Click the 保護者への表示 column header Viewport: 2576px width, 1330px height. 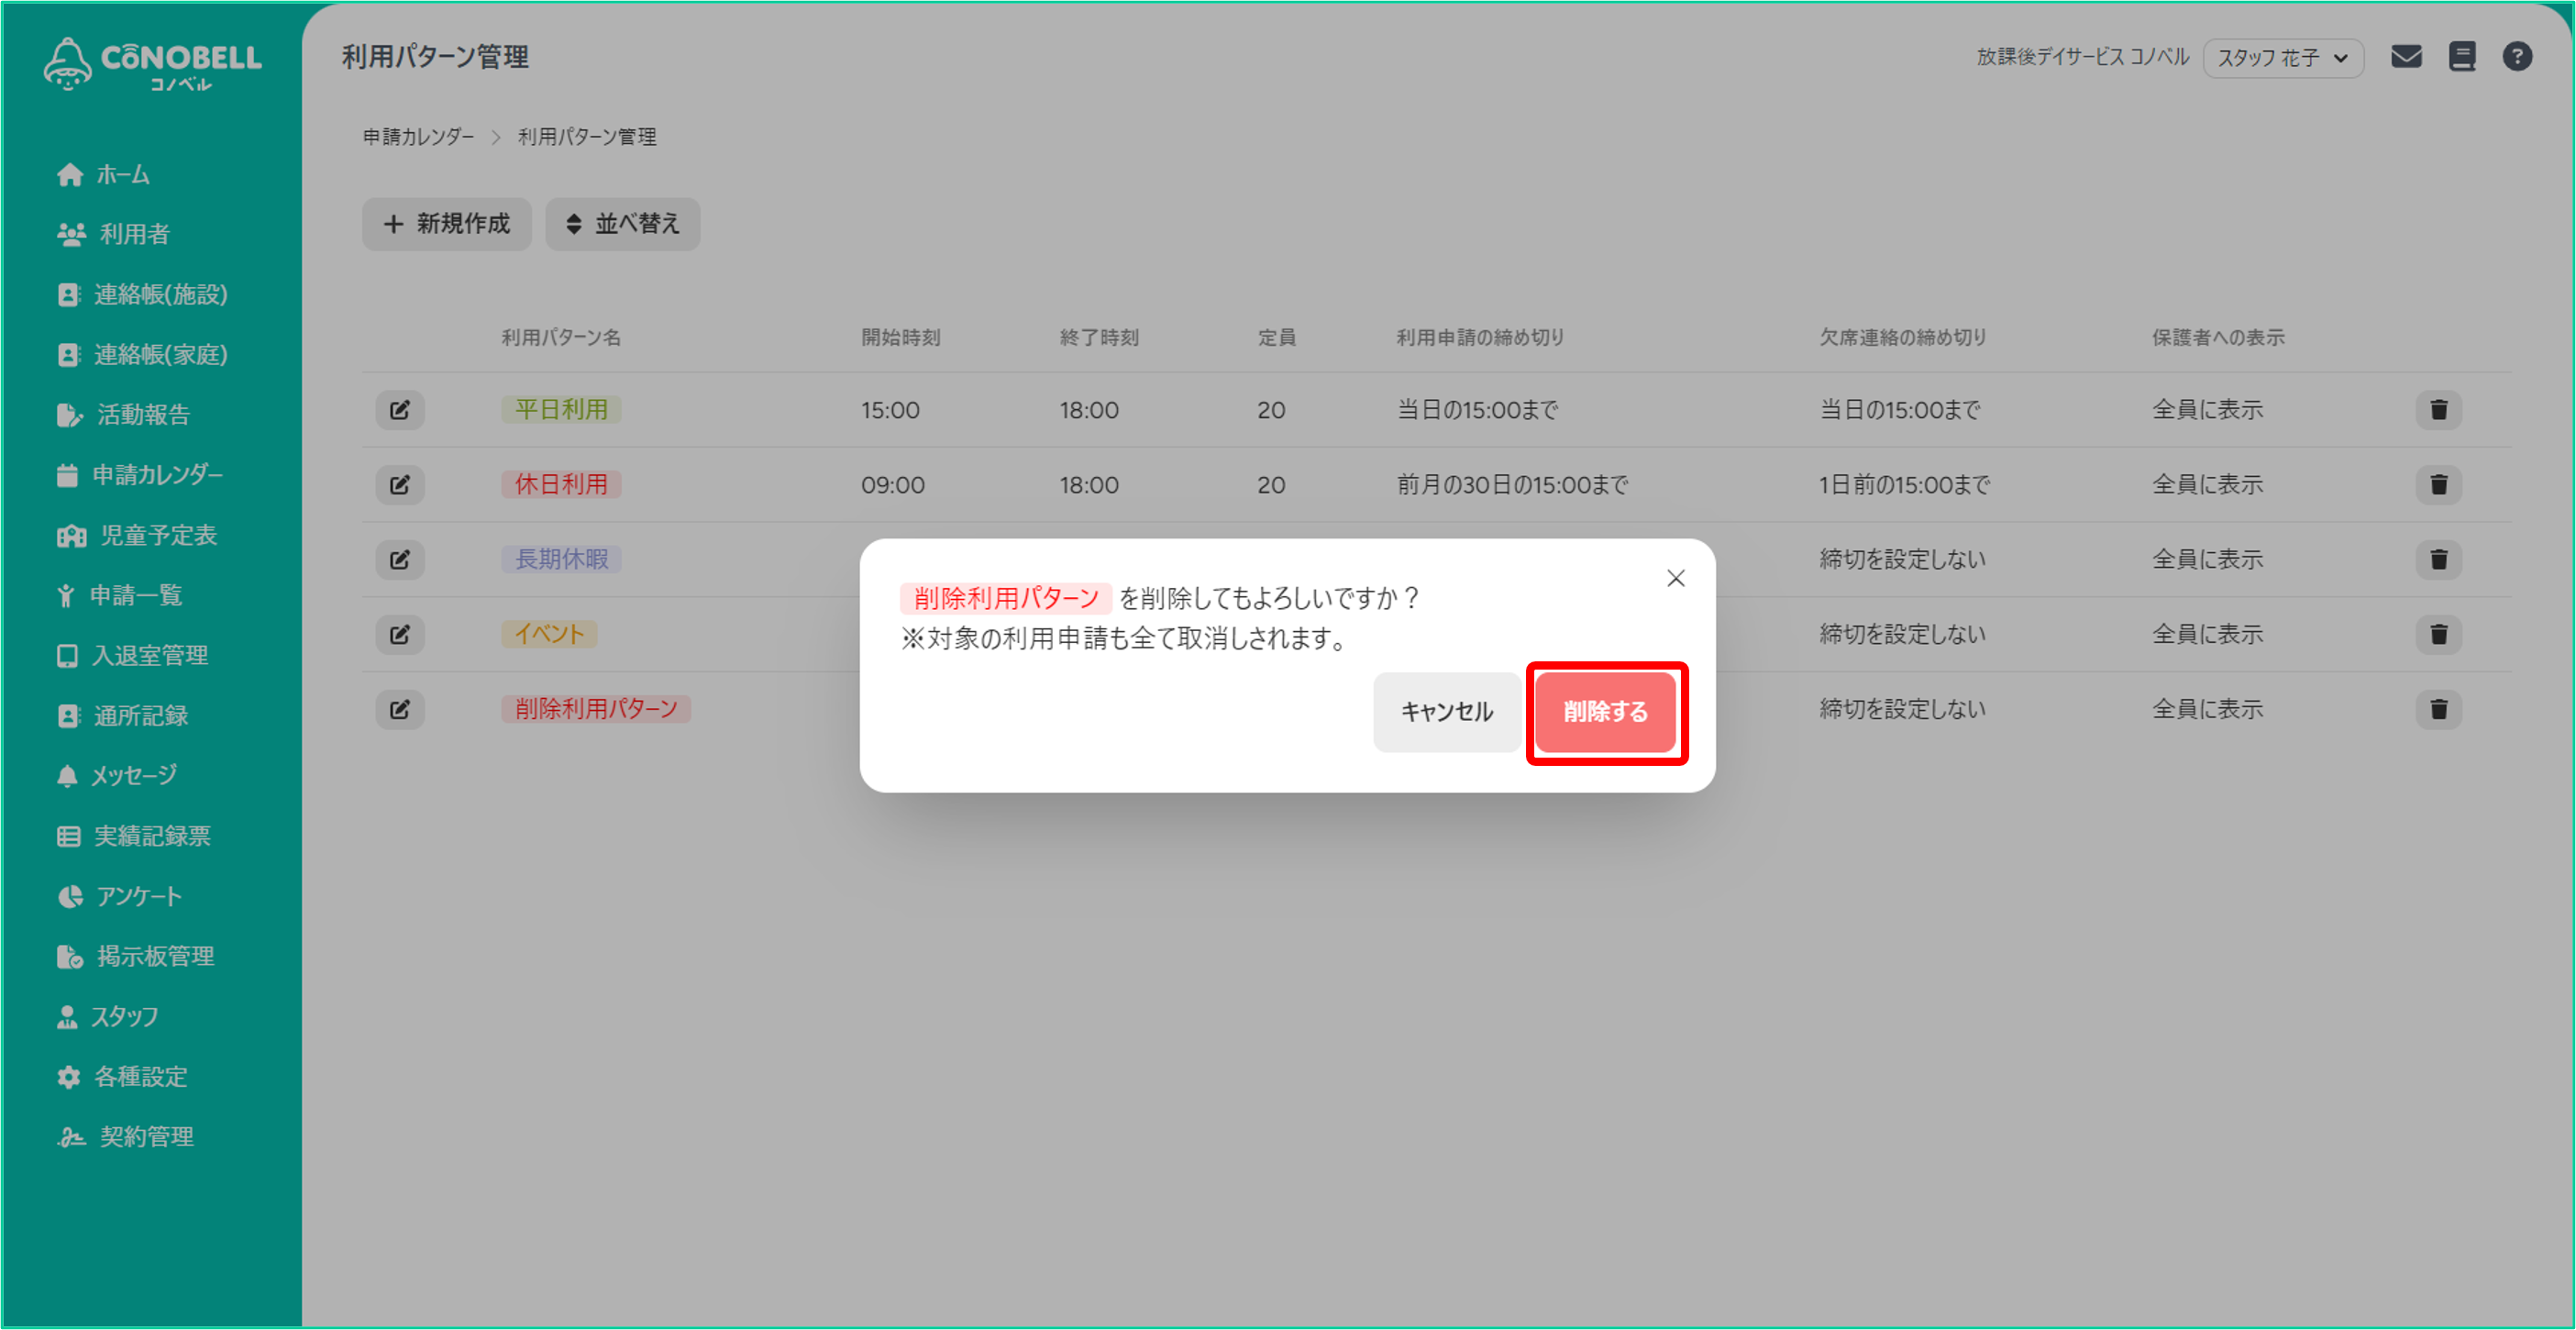coord(2217,338)
